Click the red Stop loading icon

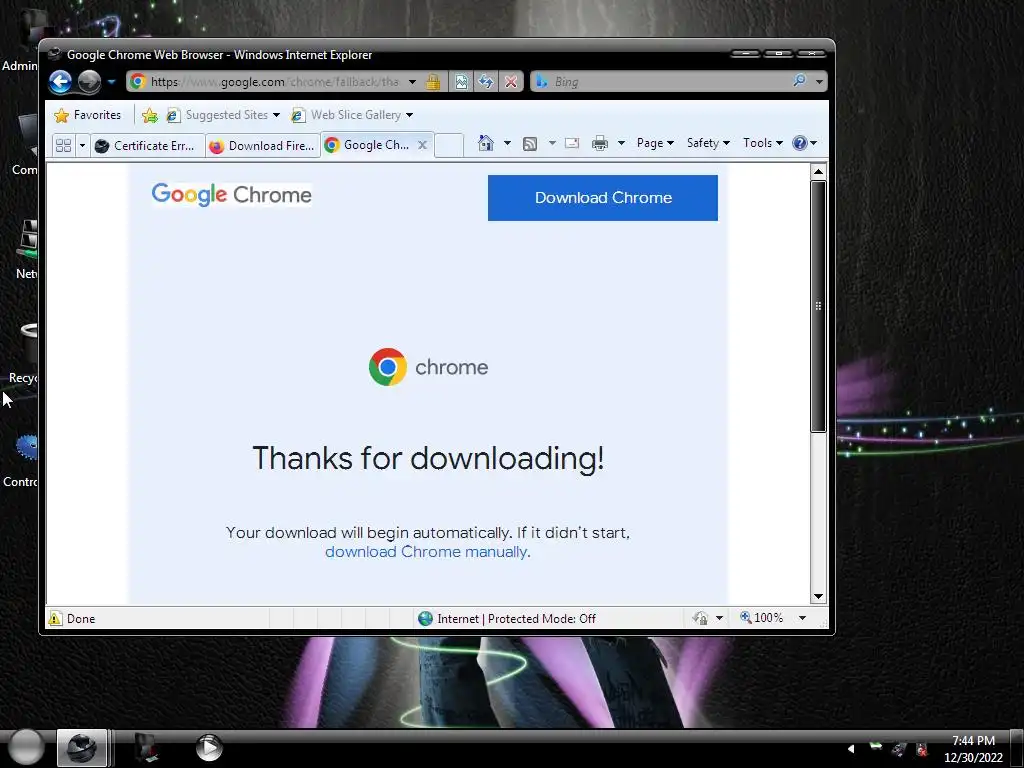point(511,82)
